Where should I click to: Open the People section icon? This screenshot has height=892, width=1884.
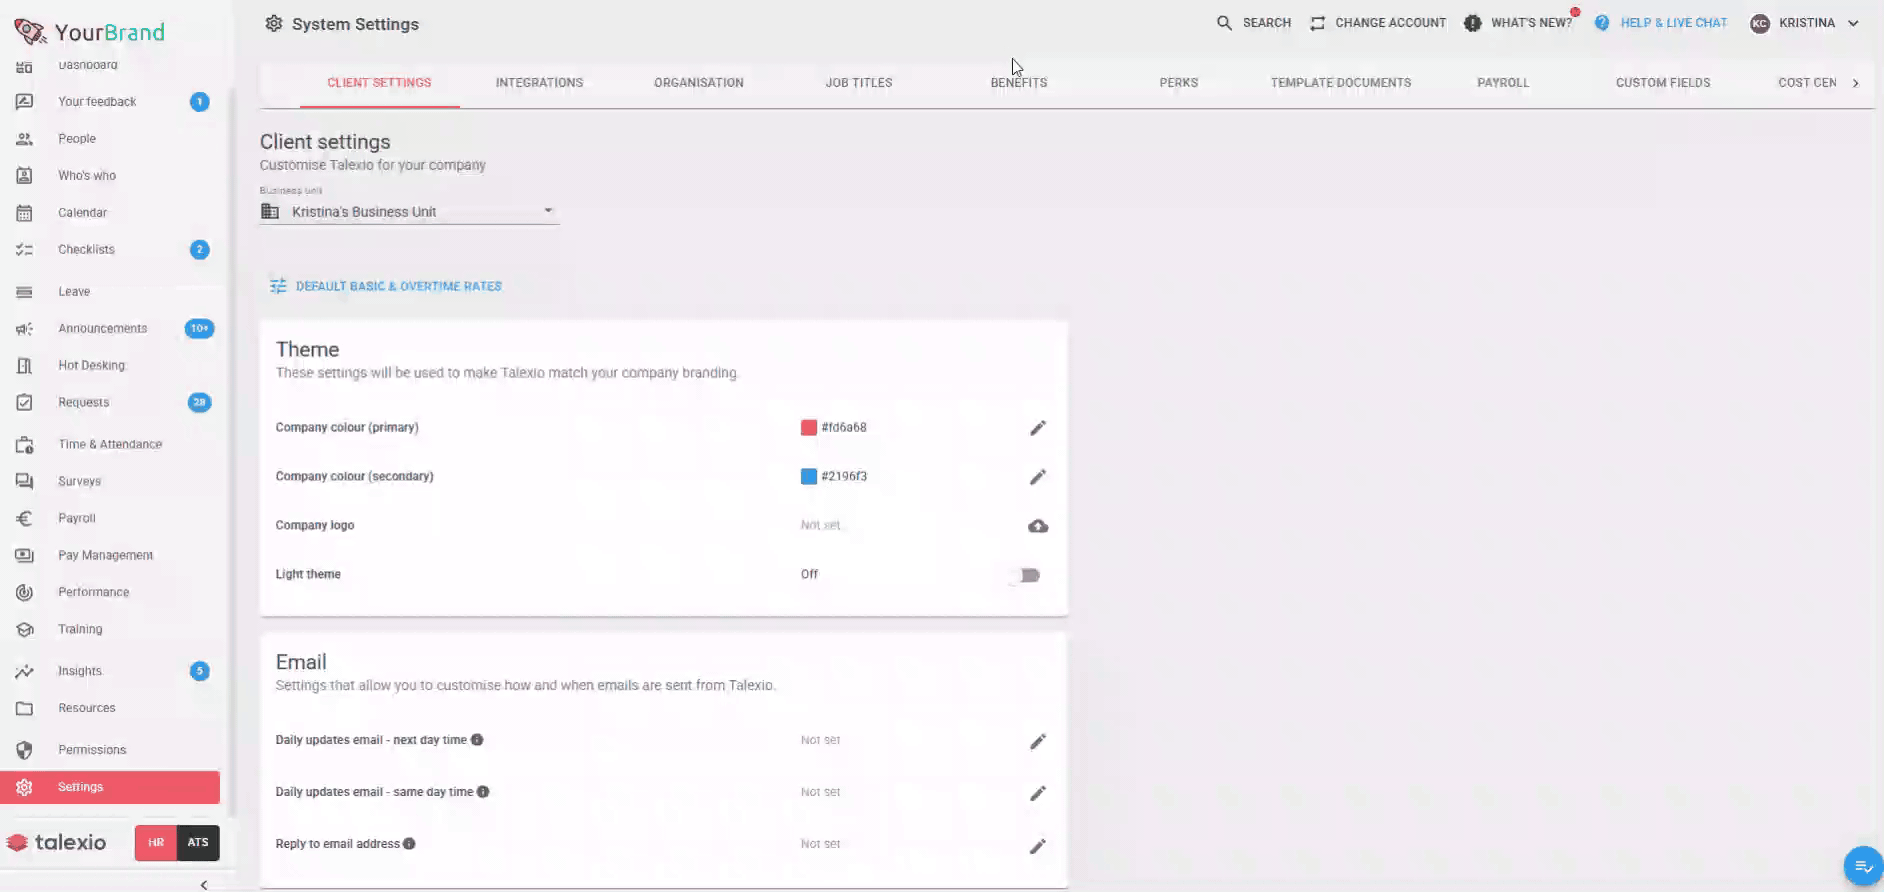coord(25,139)
